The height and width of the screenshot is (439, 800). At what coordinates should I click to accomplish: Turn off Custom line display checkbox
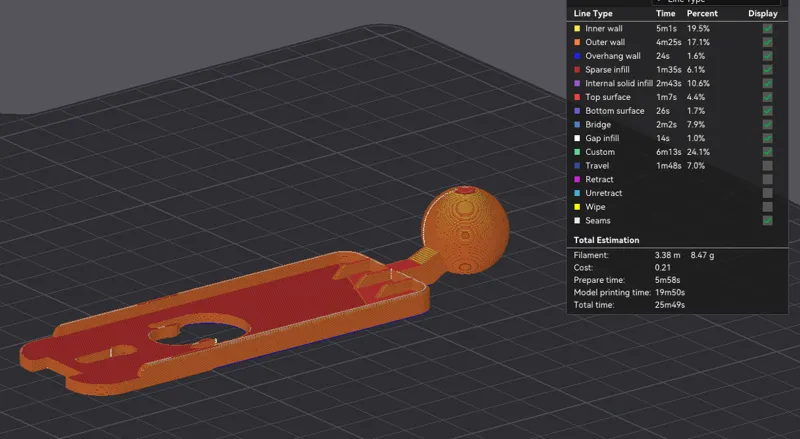[767, 152]
